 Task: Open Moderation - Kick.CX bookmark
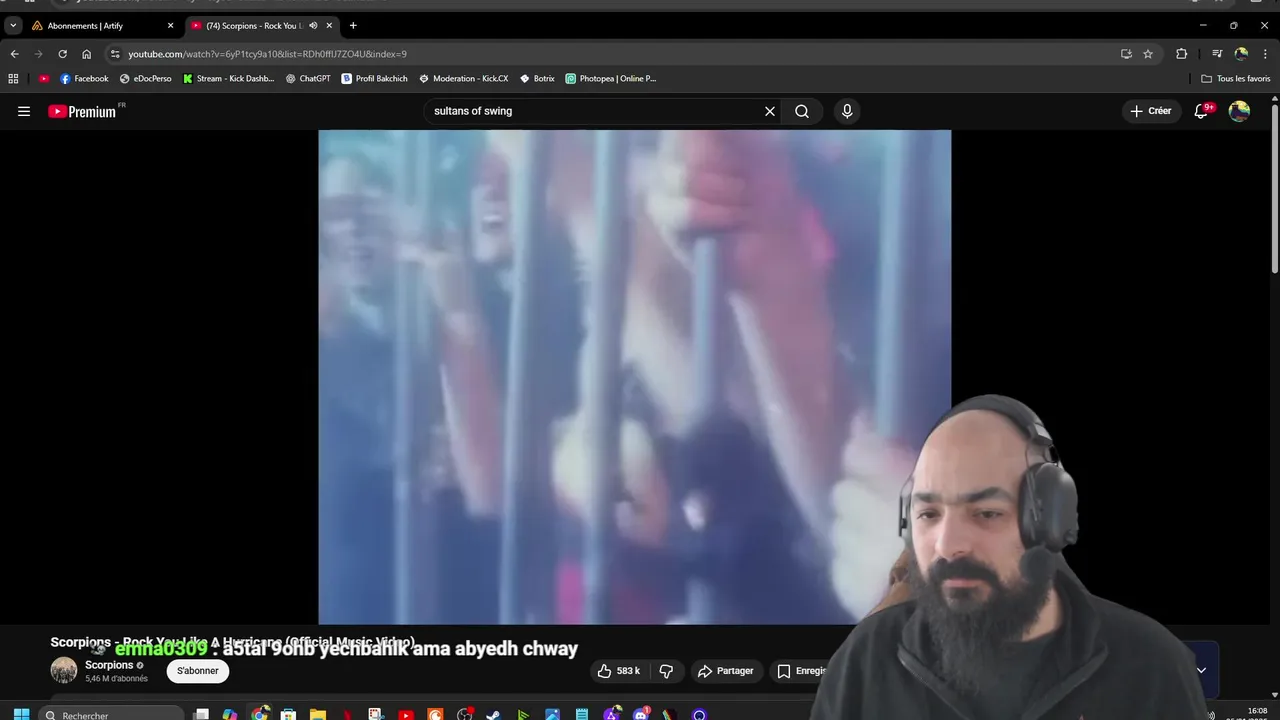coord(464,78)
